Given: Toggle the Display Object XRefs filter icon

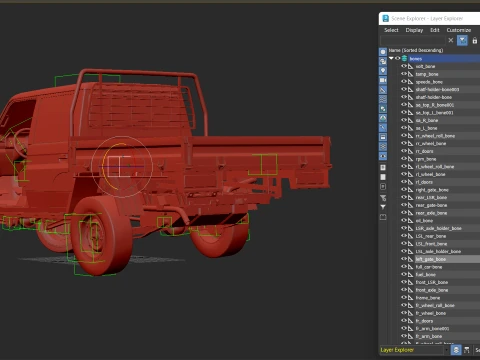Looking at the screenshot, I should click(383, 118).
